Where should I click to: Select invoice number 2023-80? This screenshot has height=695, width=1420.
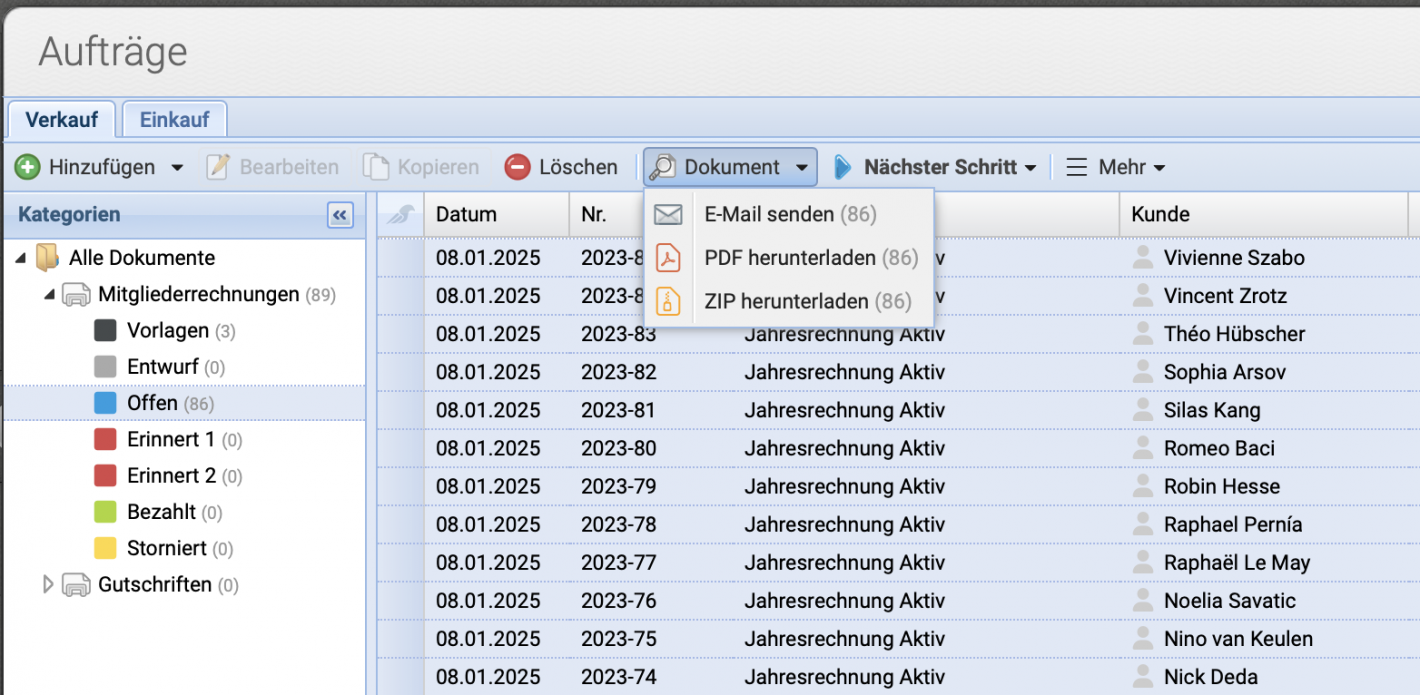(x=619, y=448)
